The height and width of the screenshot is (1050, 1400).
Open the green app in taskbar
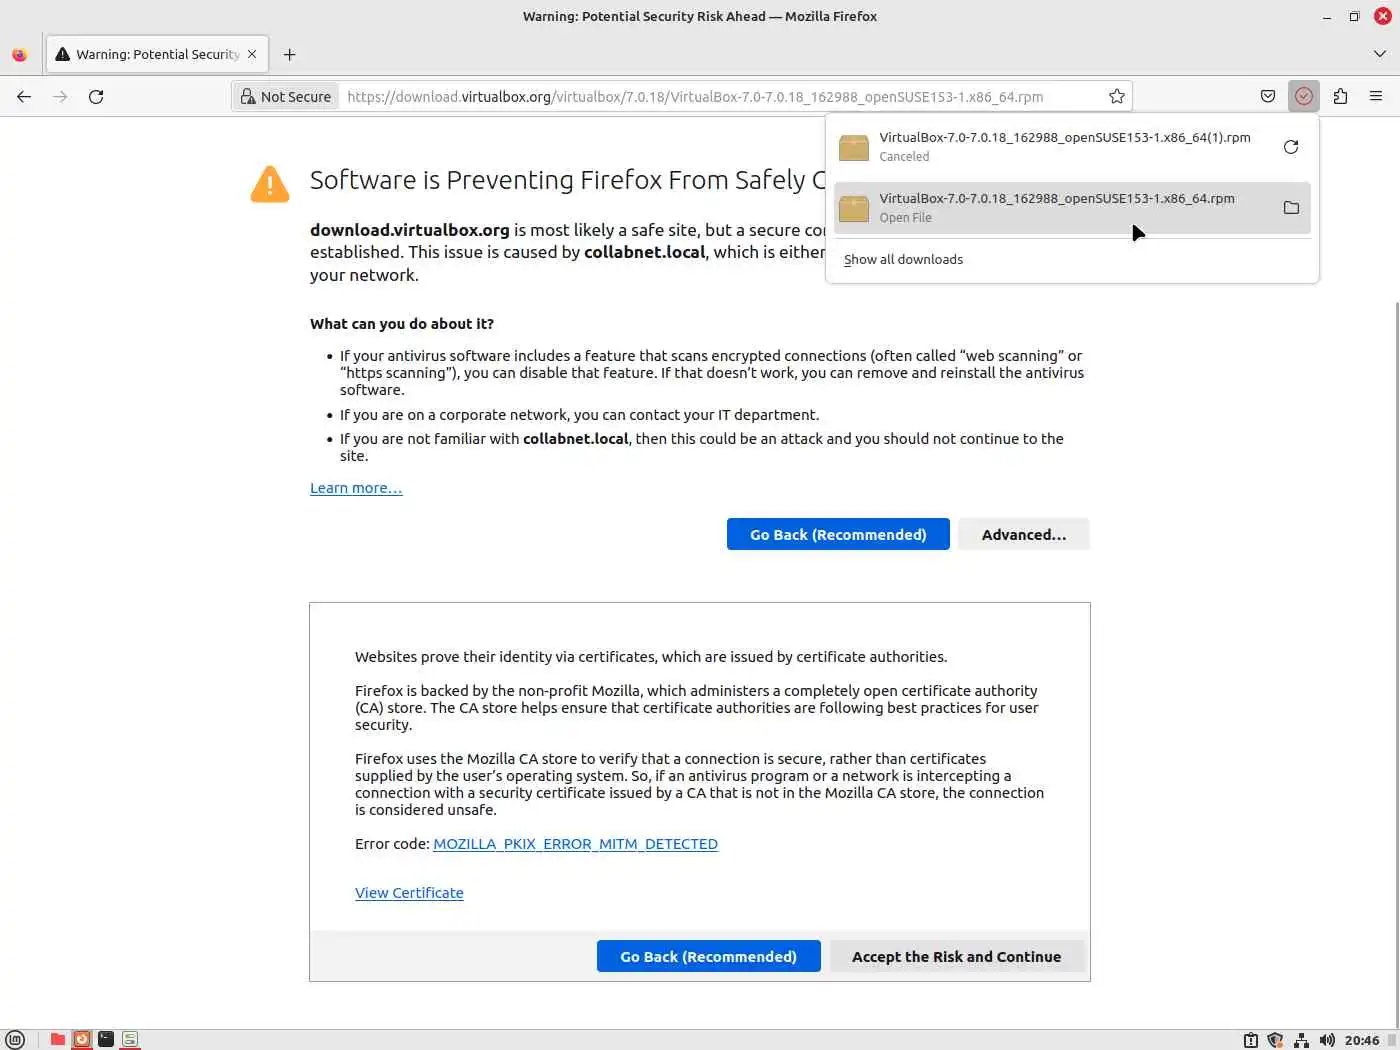point(130,1040)
